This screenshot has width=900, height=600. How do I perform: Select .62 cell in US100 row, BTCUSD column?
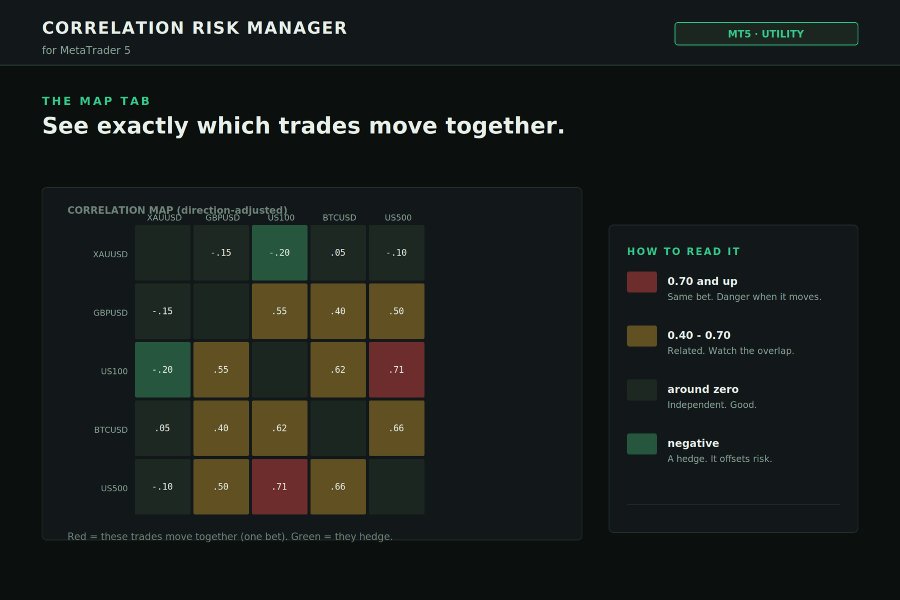(x=338, y=370)
